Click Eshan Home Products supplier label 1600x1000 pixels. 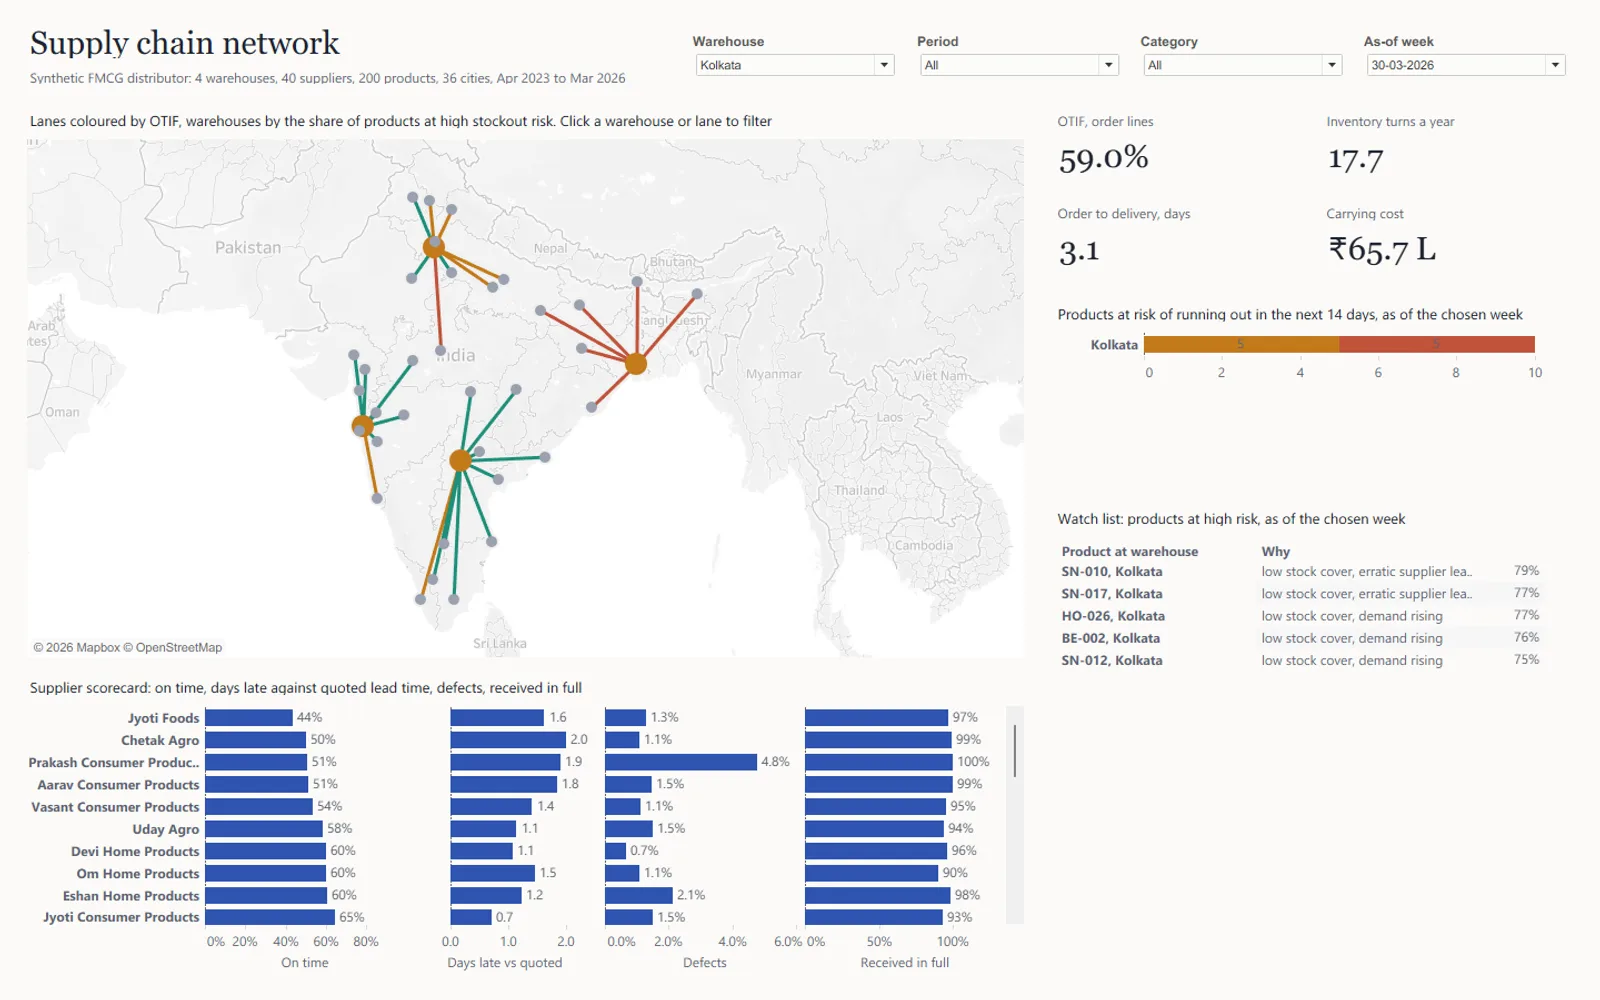point(131,896)
